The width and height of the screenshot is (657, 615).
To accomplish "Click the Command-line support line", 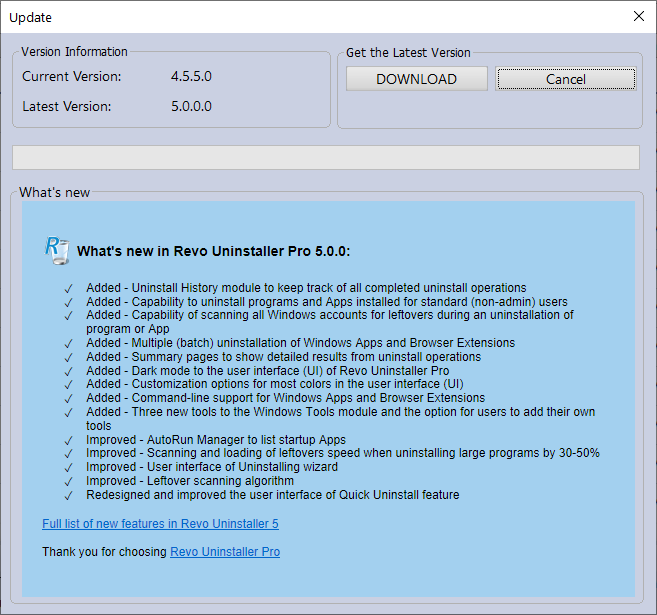I will [x=286, y=398].
